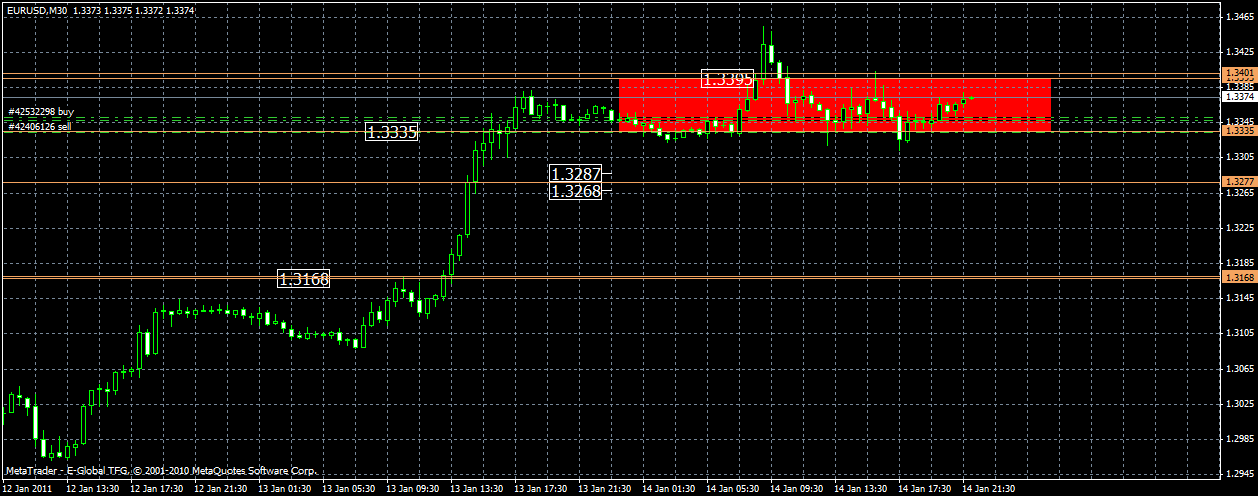Screen dimensions: 1258x496
Task: Click the 13 Jan 21:30 time label
Action: point(605,489)
